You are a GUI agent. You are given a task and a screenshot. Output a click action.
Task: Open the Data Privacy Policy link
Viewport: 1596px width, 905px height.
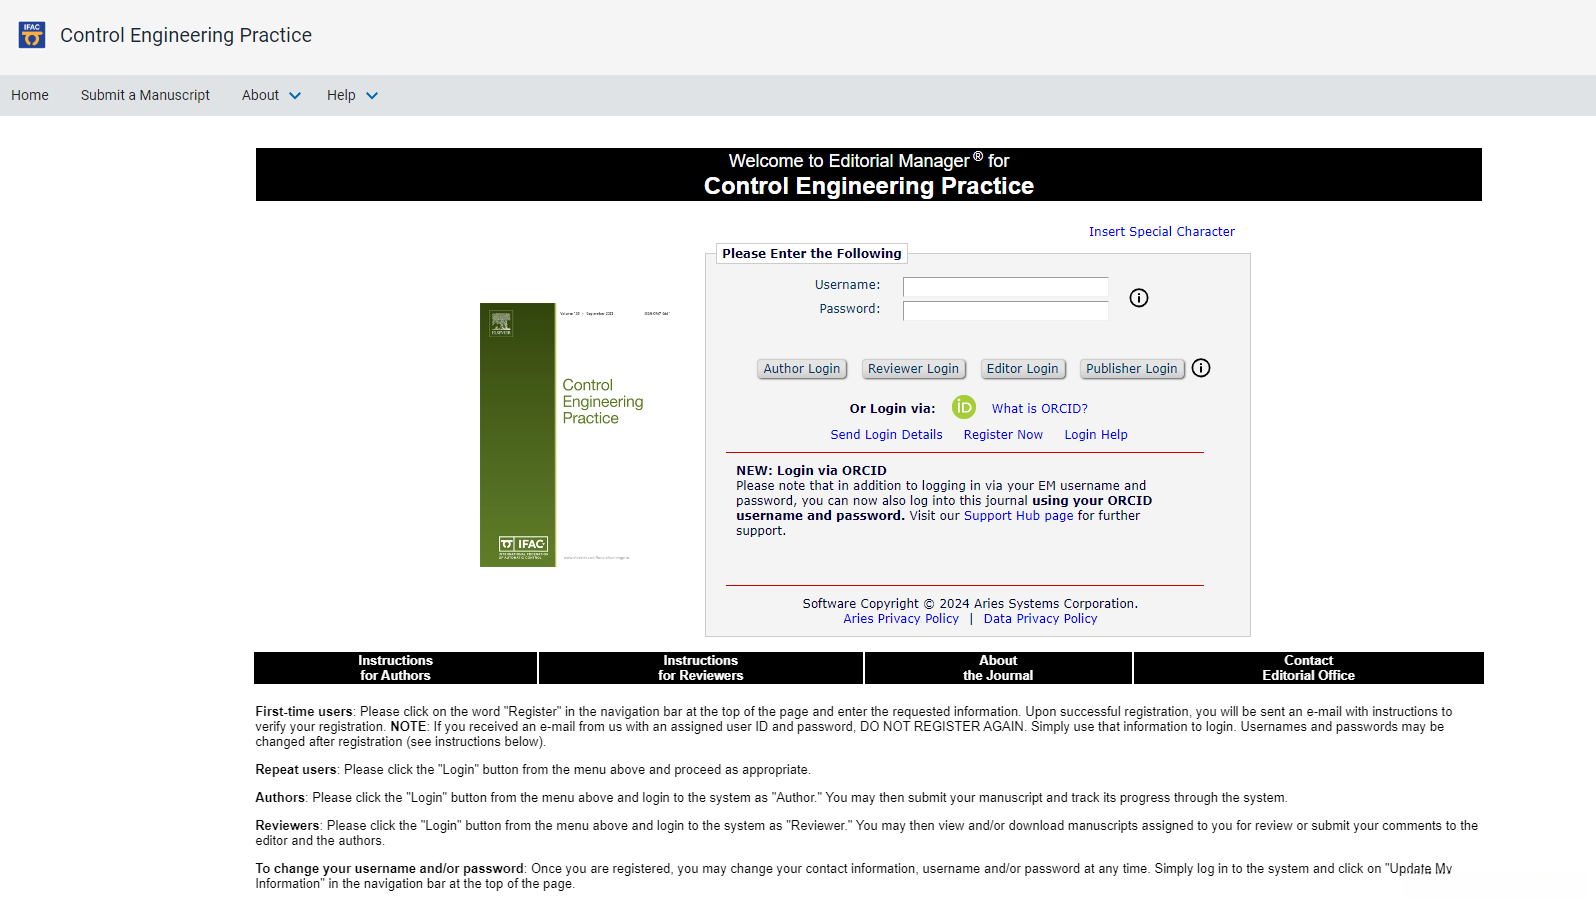pyautogui.click(x=1040, y=619)
